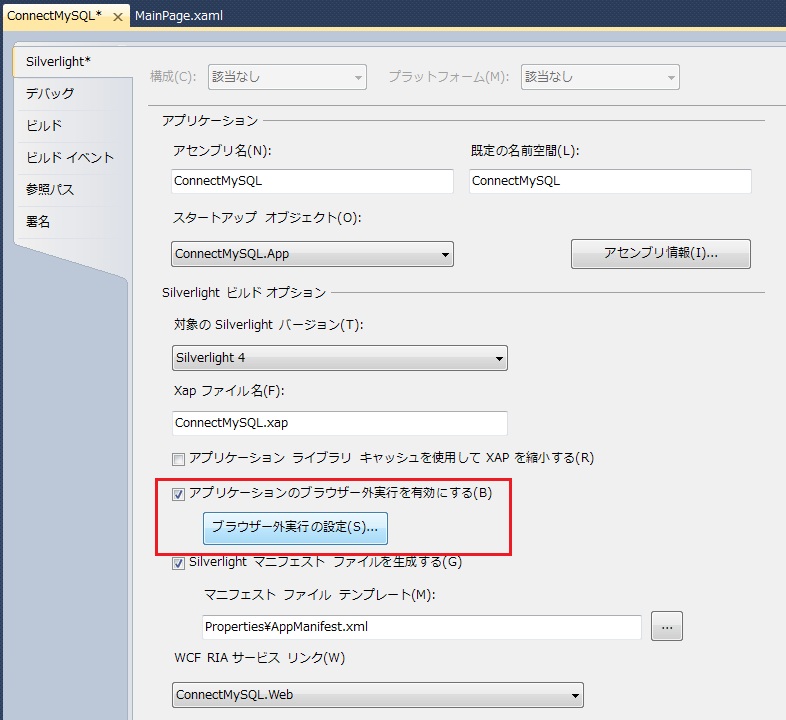The image size is (786, 720).
Task: Toggle Silverlight マニフェスト ファイルを生成する(G) checkbox
Action: click(x=178, y=564)
